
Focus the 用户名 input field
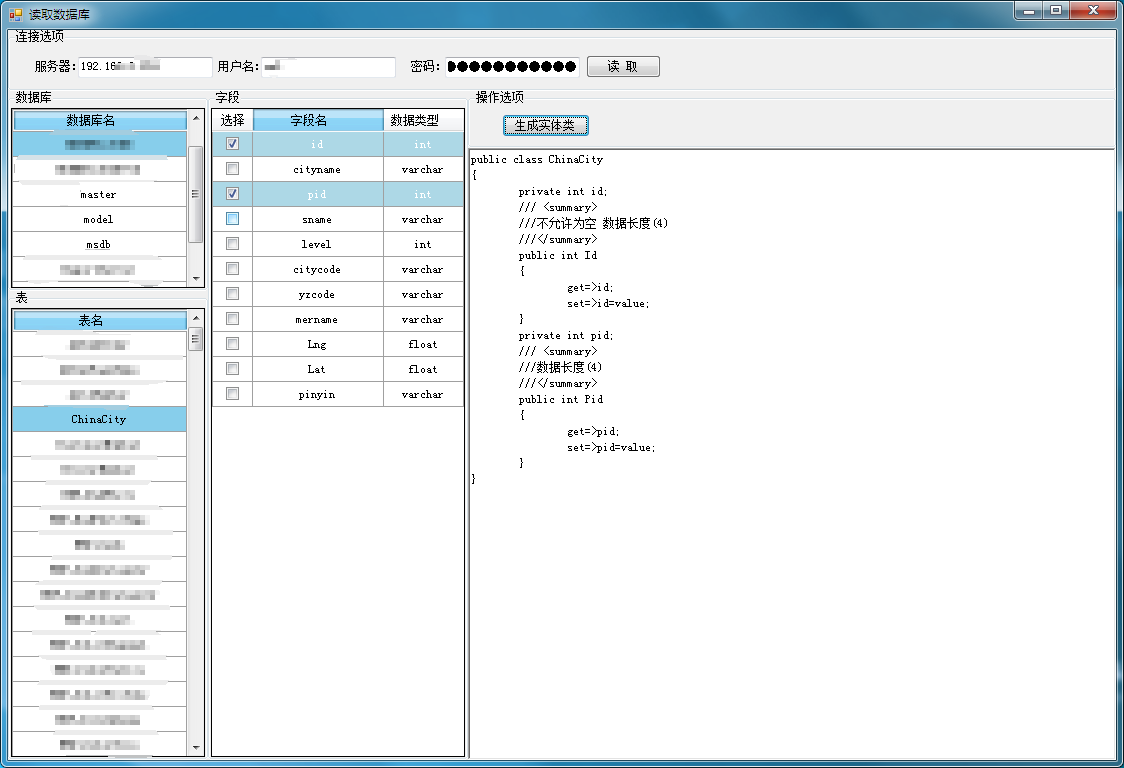[x=328, y=67]
